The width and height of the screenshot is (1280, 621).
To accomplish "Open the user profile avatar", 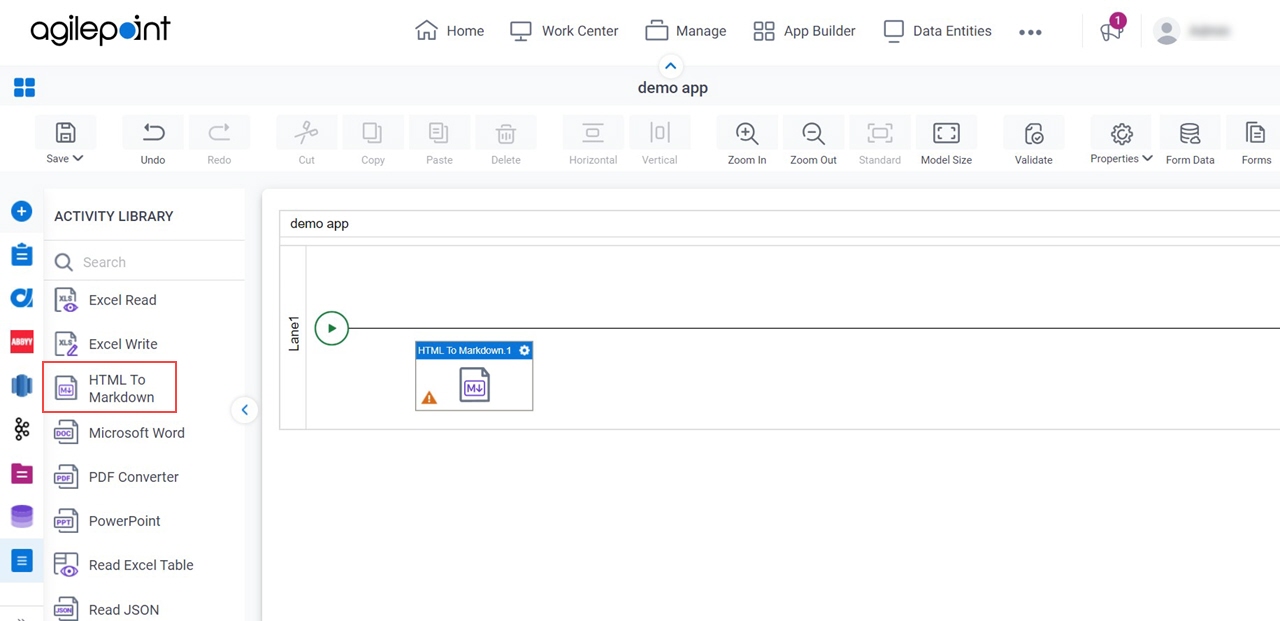I will [1166, 31].
